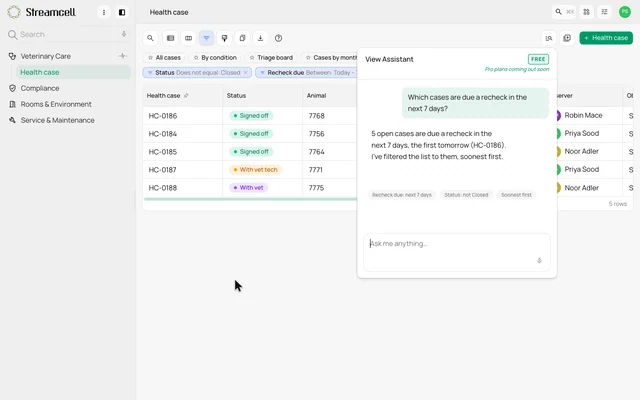The image size is (640, 400).
Task: Open Service & Maintenance in the sidebar
Action: (58, 120)
